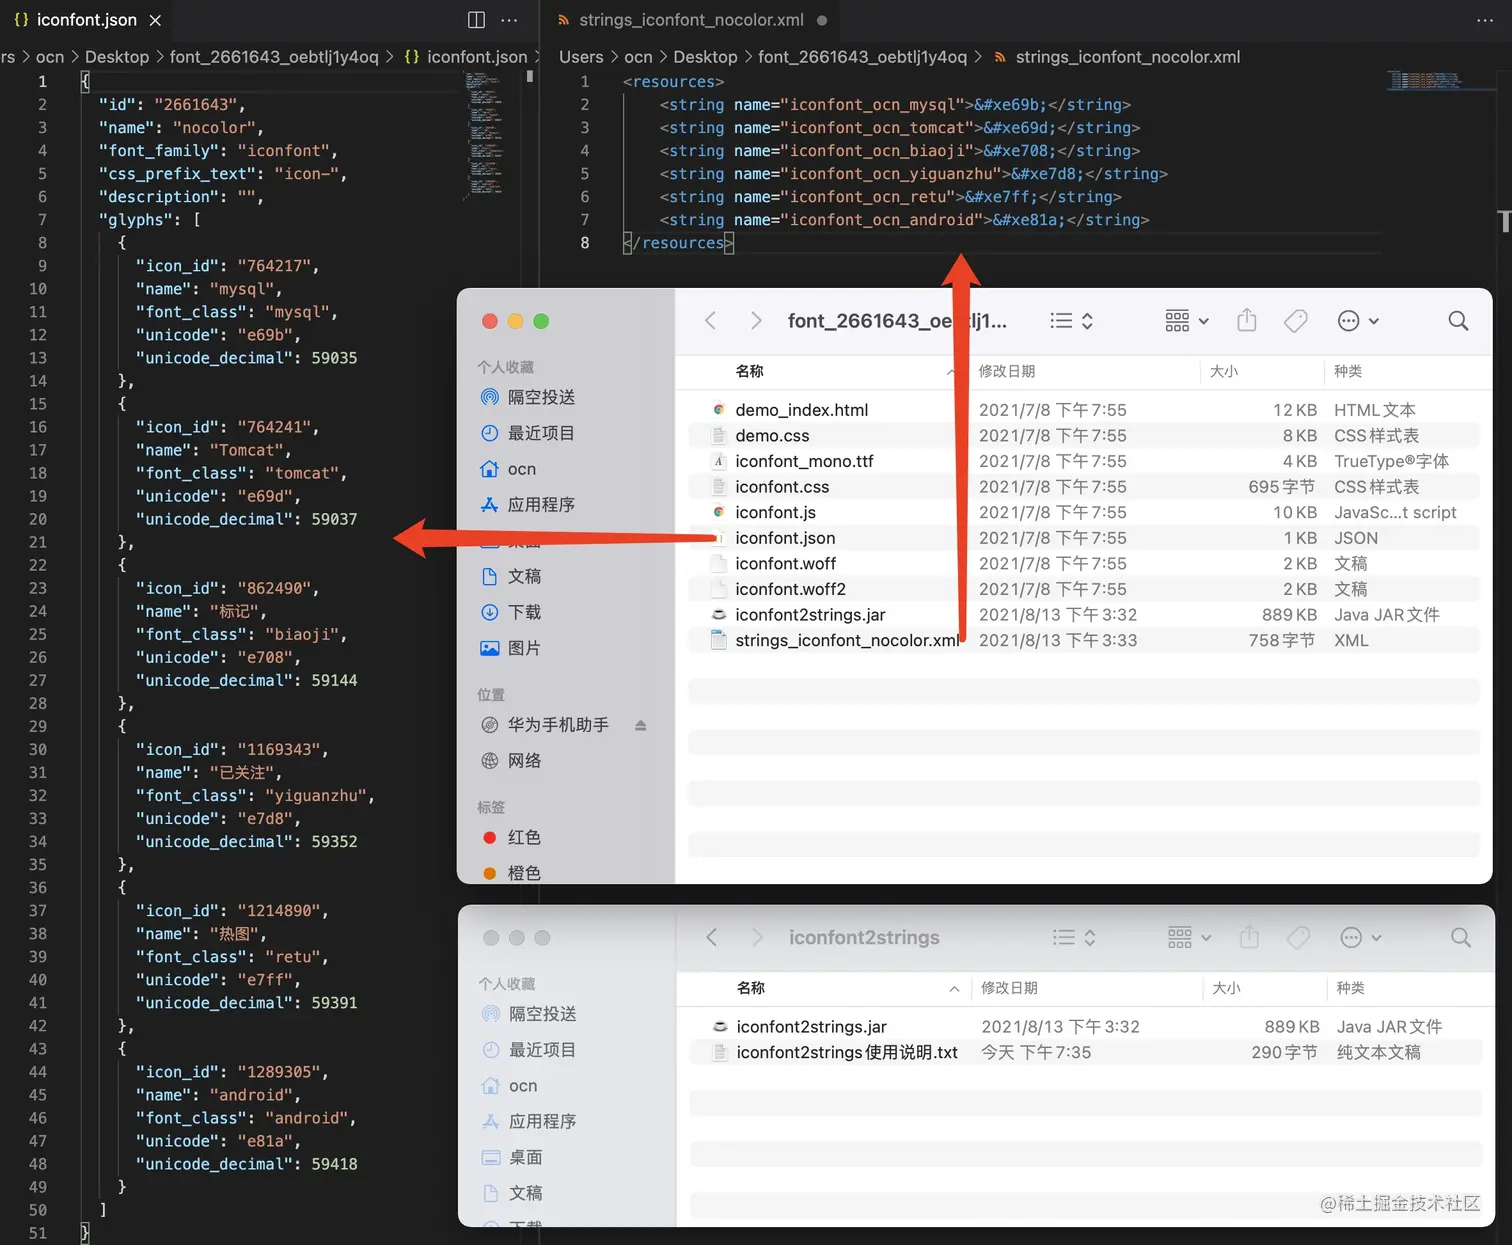Open group-by options in font_2661643 Finder window
This screenshot has height=1245, width=1512.
pos(1187,321)
